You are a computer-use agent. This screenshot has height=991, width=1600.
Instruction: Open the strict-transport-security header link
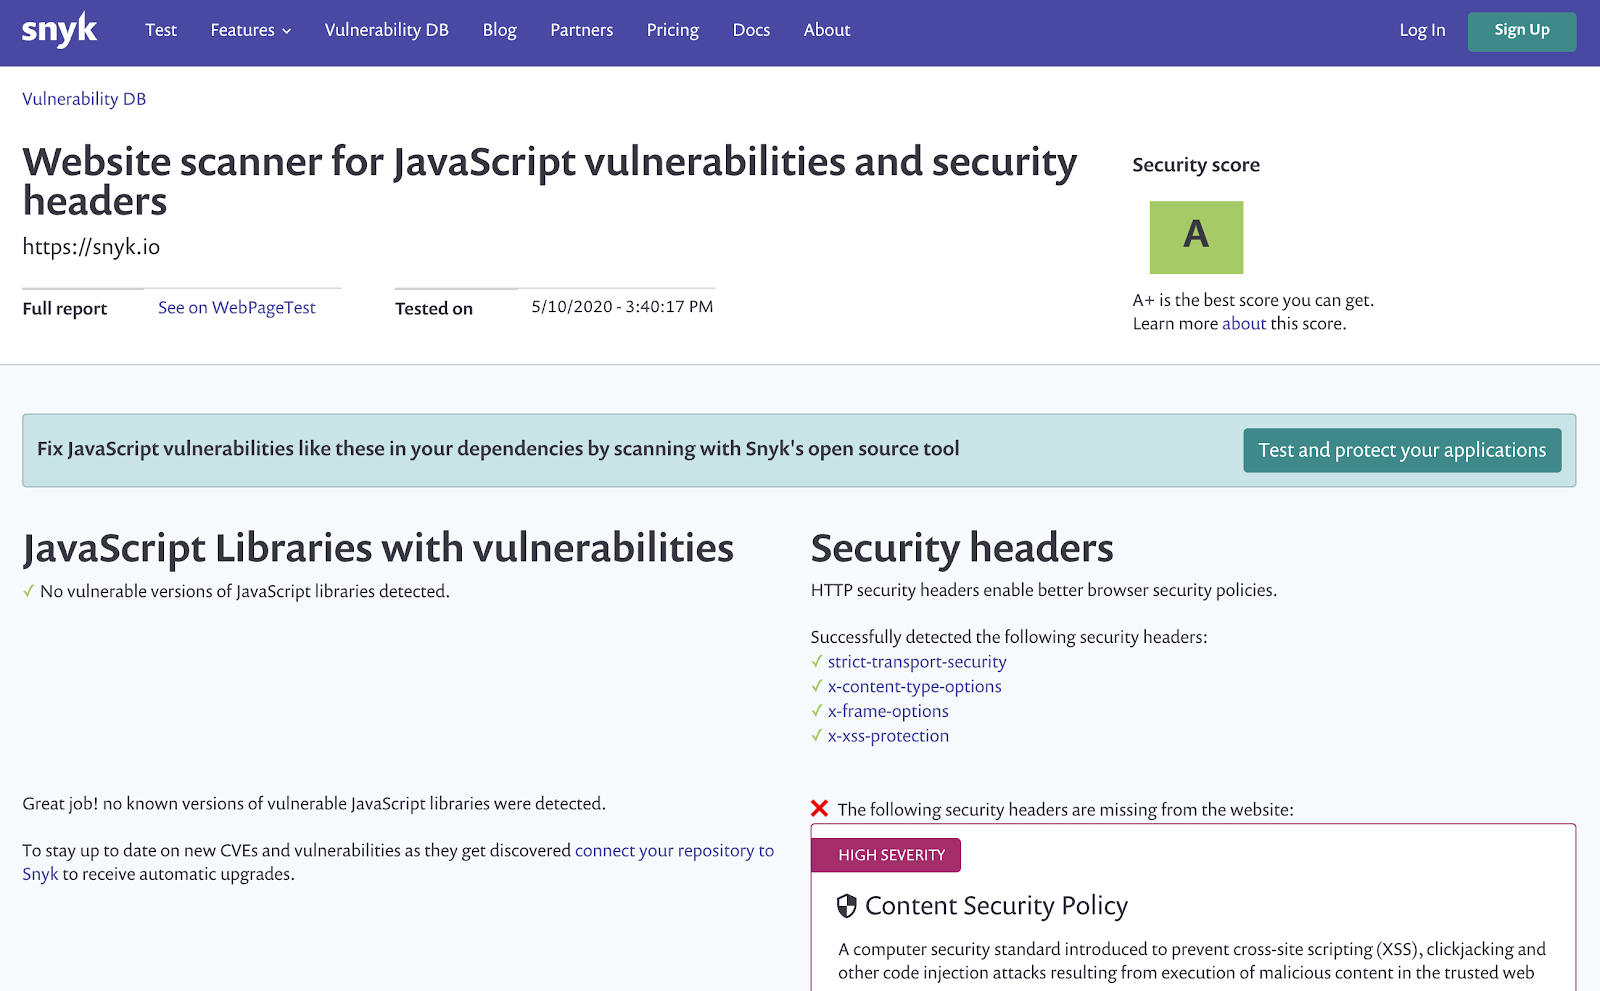[917, 662]
